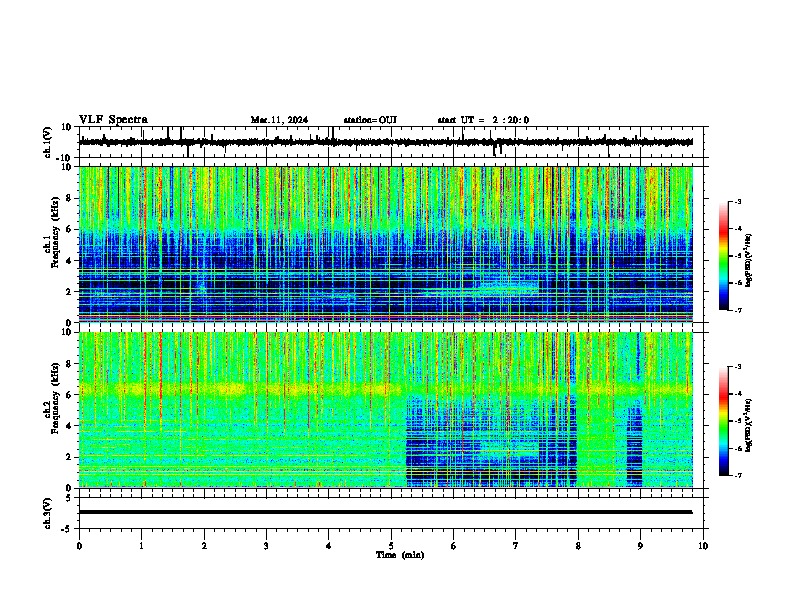Click the ch.1 spectrogram "2" kHz tick label
Image resolution: width=792 pixels, height=612 pixels.
coord(69,292)
